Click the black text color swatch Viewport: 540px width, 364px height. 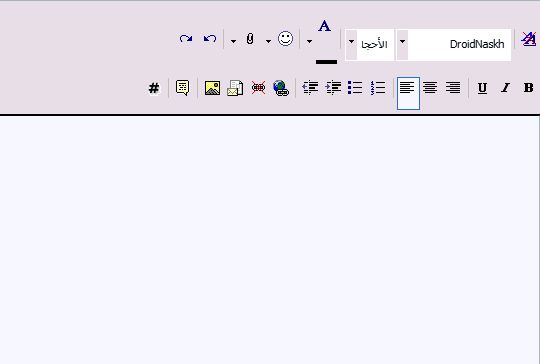tap(326, 62)
